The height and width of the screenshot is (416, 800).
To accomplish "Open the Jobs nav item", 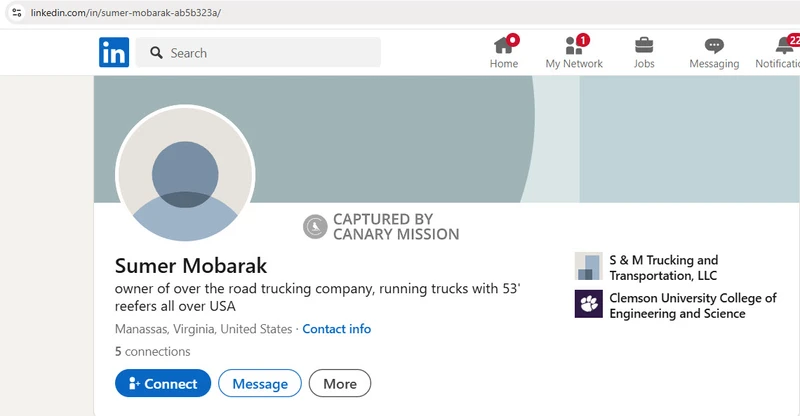I will pyautogui.click(x=644, y=53).
